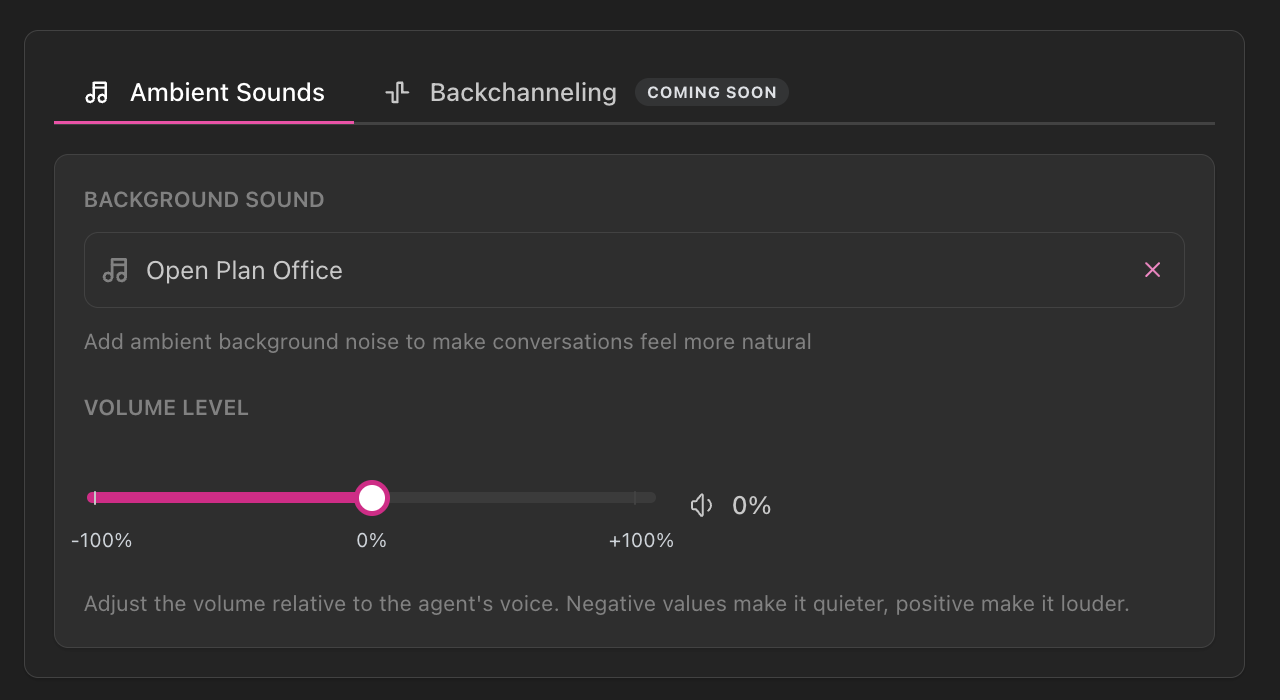Click the +100% label under the slider

(641, 541)
